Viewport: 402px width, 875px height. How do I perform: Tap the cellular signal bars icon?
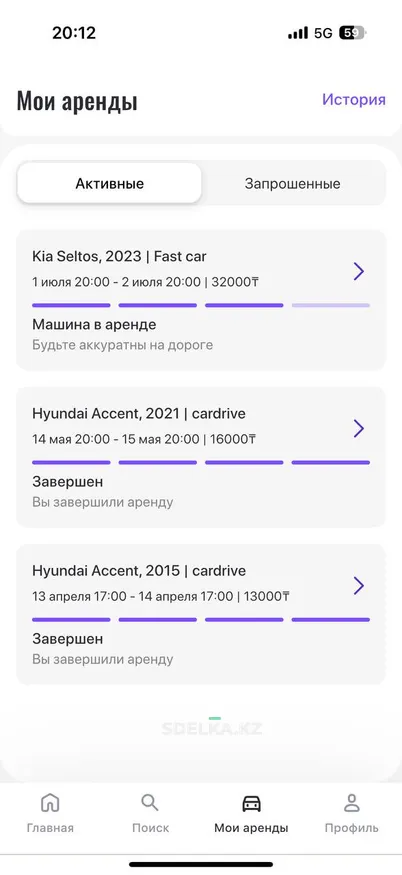tap(298, 33)
